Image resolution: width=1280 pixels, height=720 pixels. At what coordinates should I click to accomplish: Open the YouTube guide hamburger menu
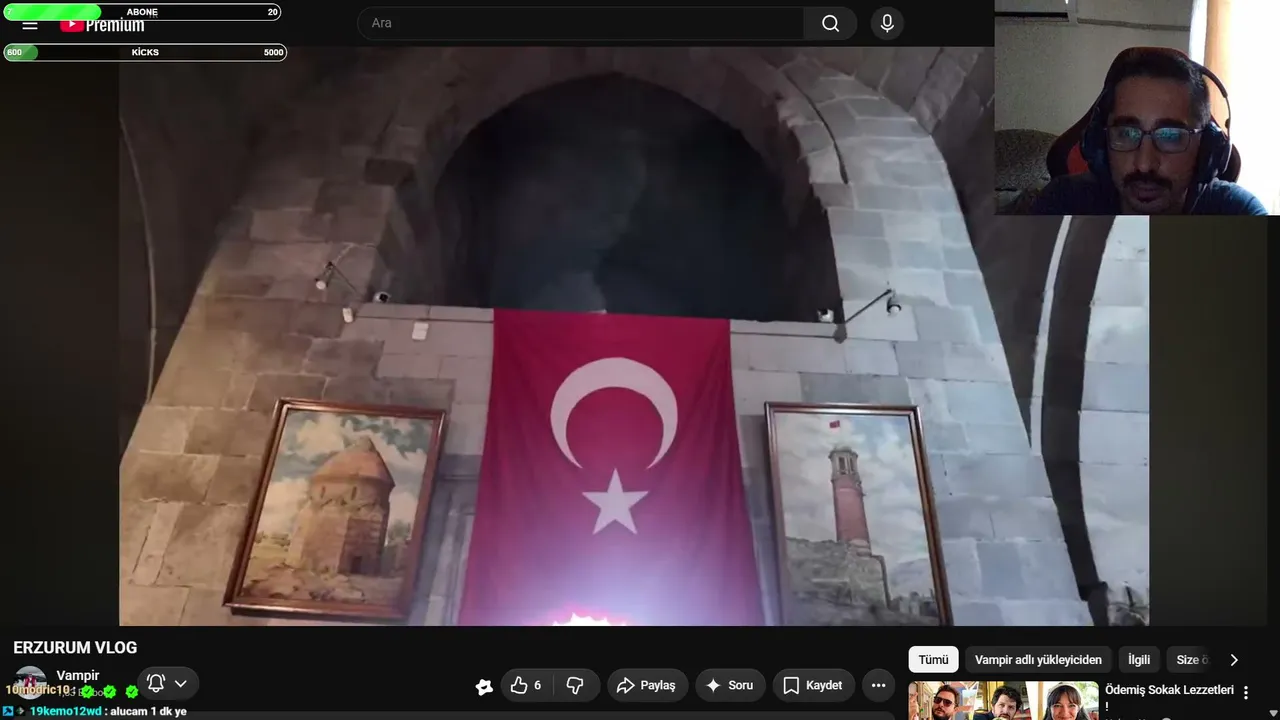[30, 25]
